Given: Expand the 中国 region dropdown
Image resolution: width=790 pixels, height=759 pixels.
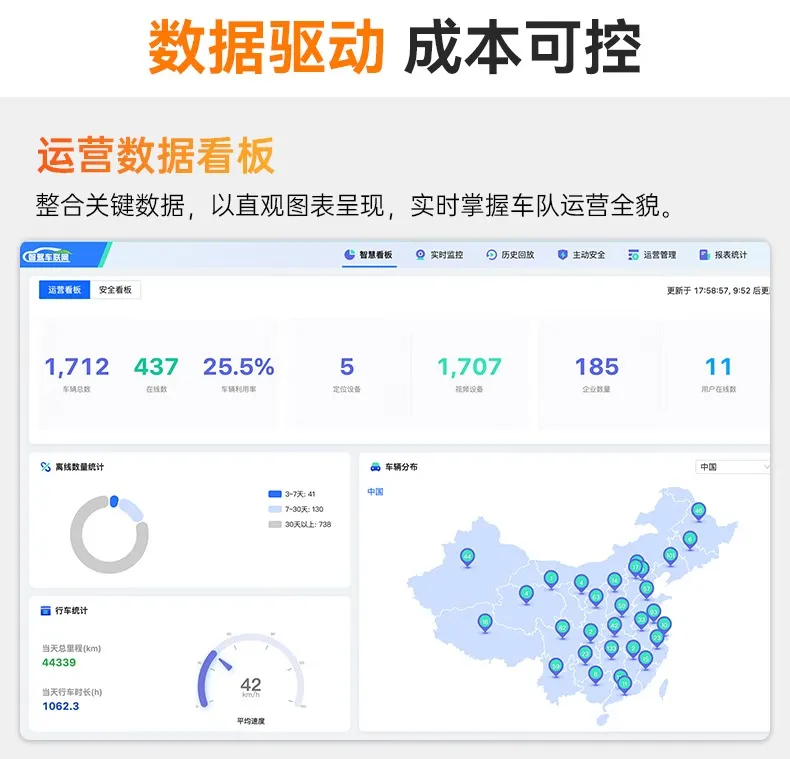Looking at the screenshot, I should 732,467.
